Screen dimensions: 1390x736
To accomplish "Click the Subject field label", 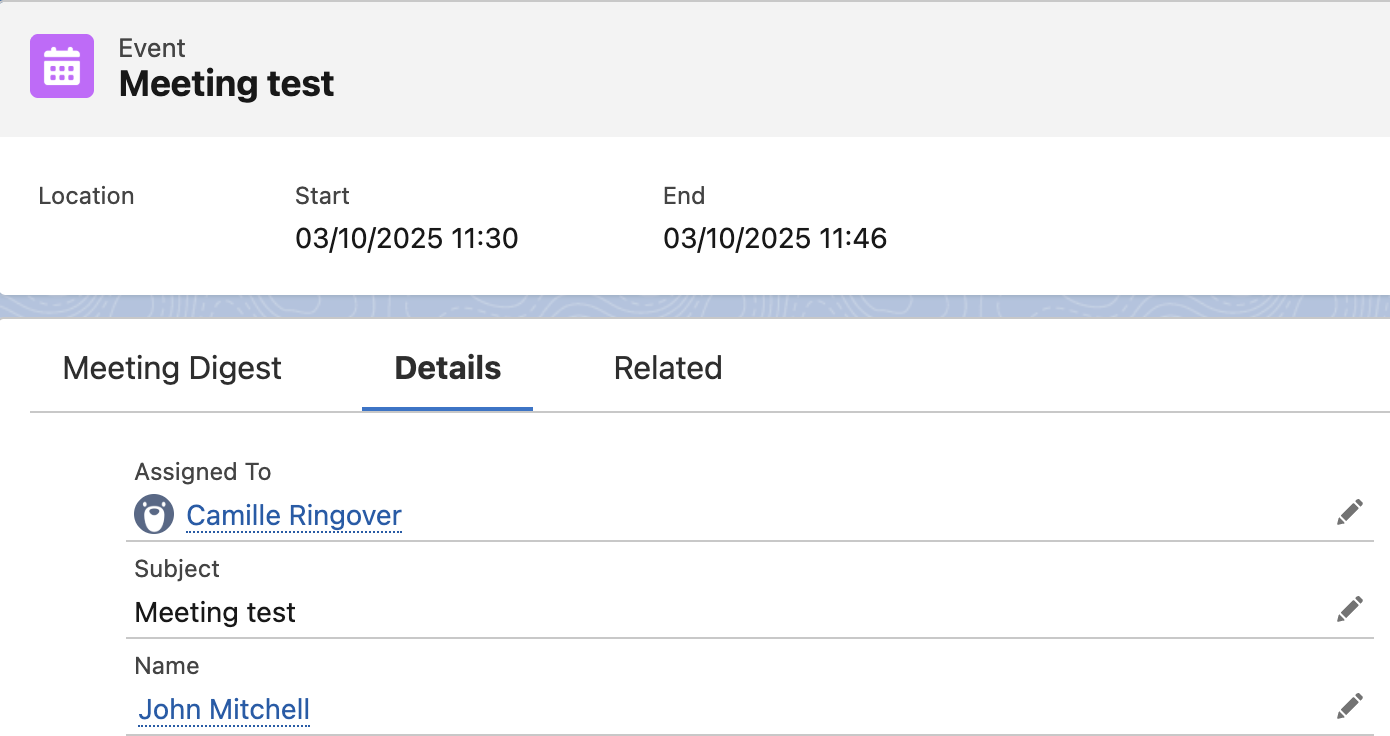I will [177, 569].
